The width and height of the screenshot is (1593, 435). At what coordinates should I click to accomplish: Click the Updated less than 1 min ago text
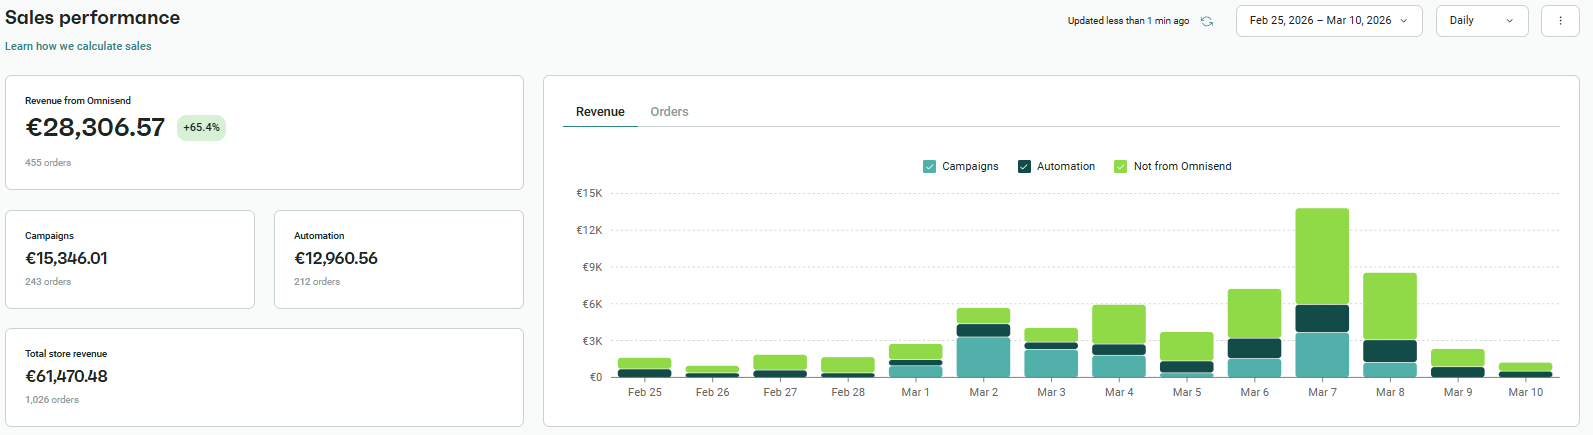tap(1128, 21)
